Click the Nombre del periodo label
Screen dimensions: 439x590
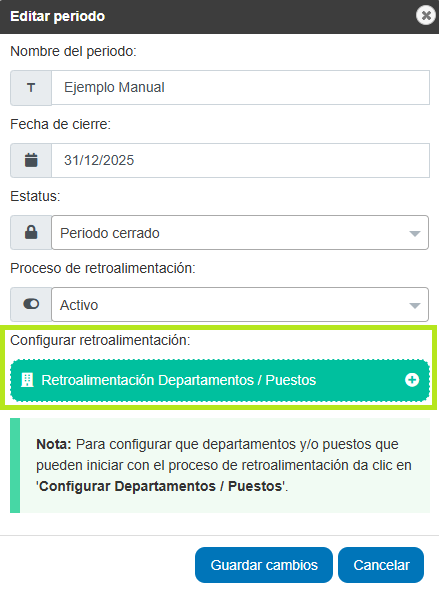pyautogui.click(x=73, y=51)
